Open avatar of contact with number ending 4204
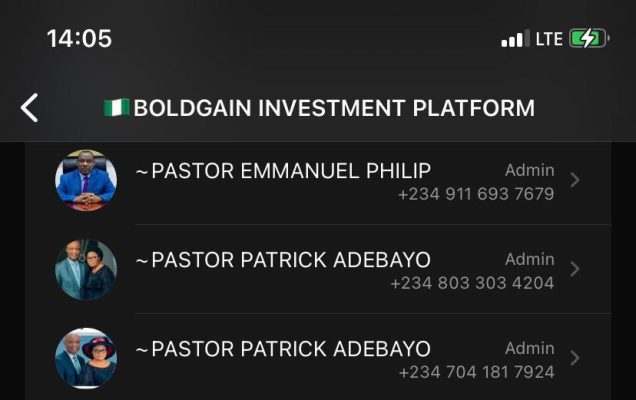 click(86, 269)
